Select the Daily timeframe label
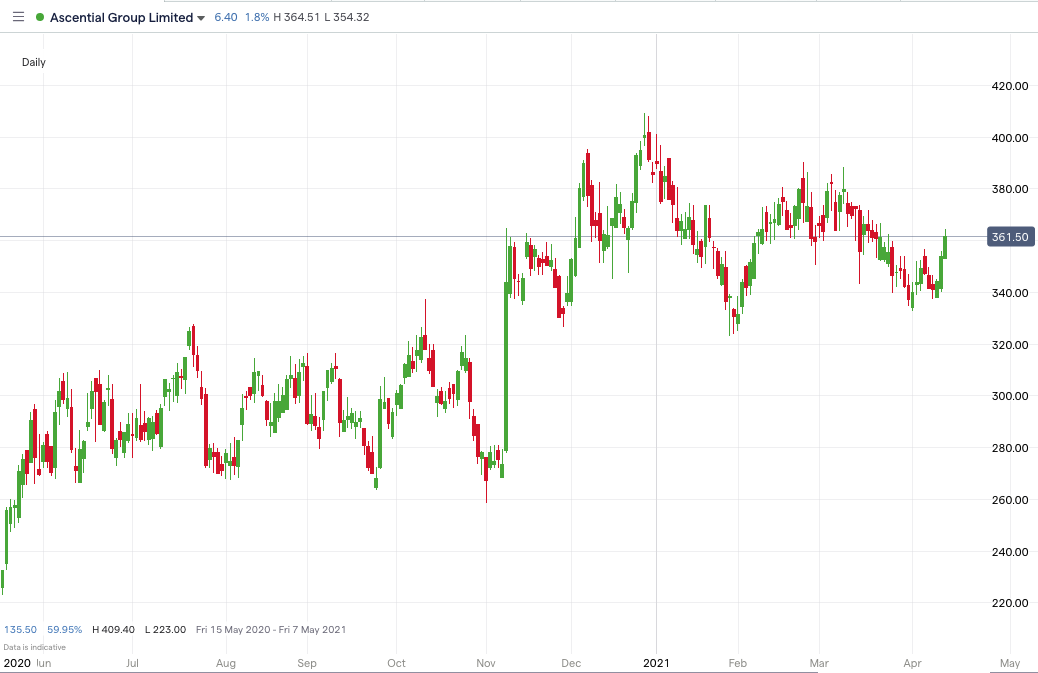1038x673 pixels. click(34, 62)
